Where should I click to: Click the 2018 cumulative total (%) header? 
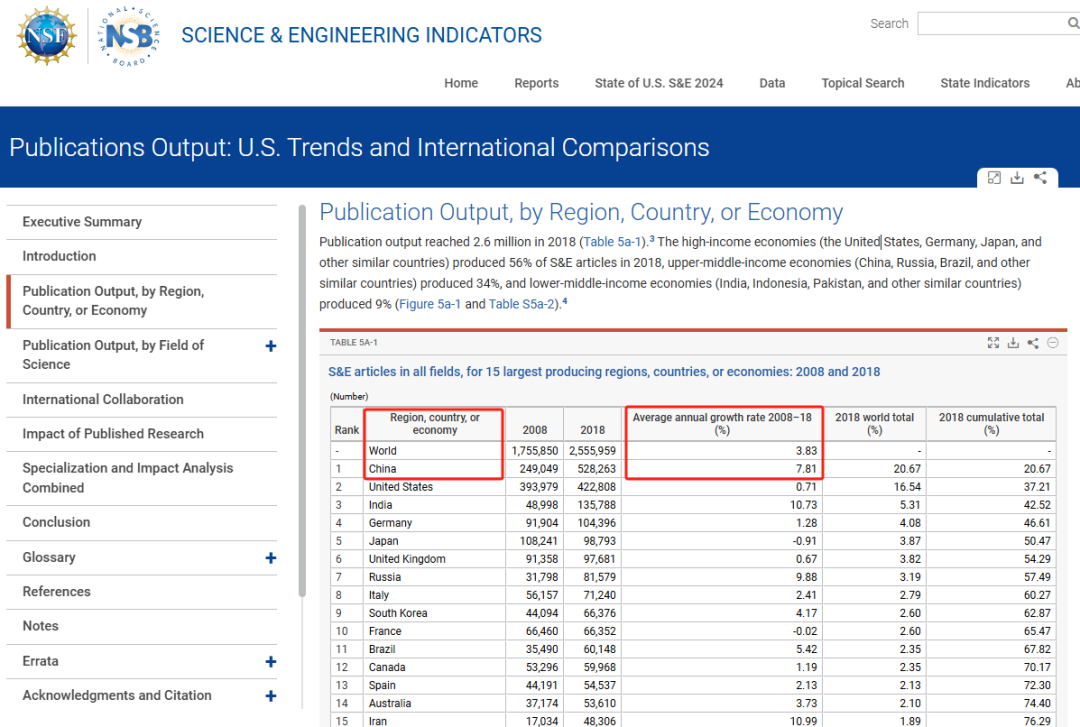coord(991,424)
